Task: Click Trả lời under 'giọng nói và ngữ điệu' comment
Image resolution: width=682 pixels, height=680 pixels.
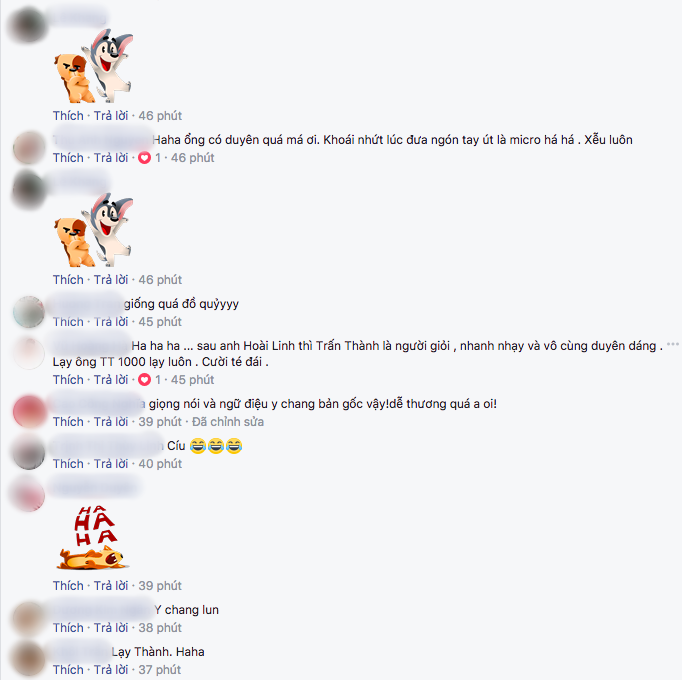Action: tap(111, 422)
